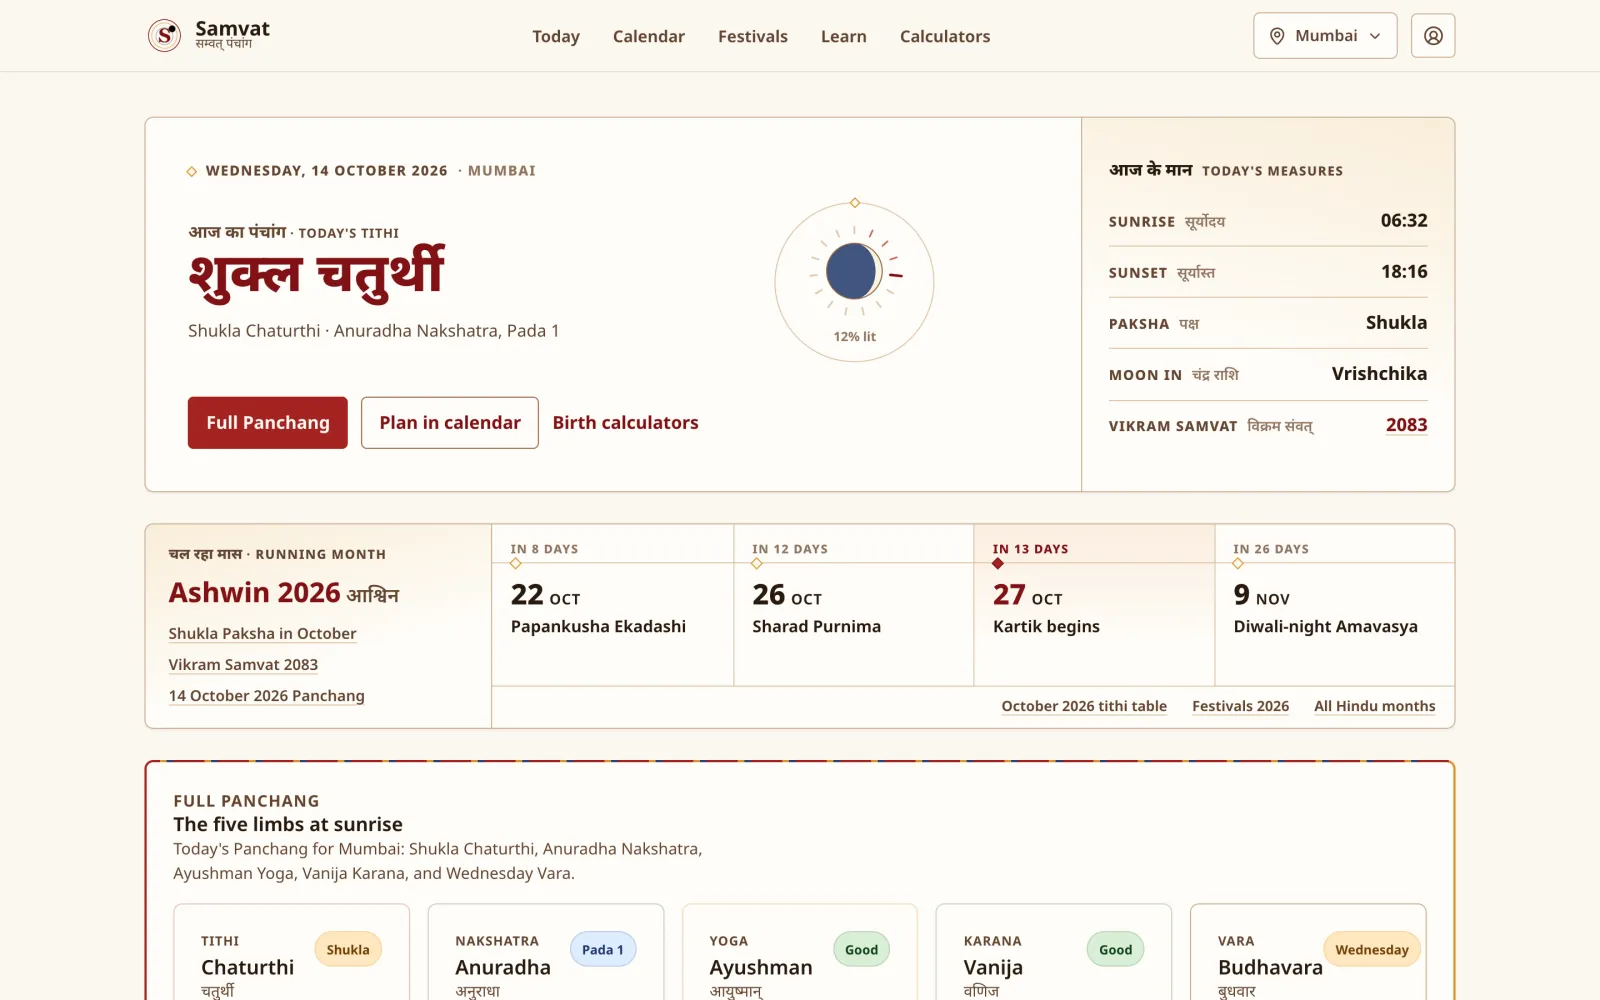Viewport: 1600px width, 1000px height.
Task: Open the Vanija karana card
Action: coord(1054,952)
